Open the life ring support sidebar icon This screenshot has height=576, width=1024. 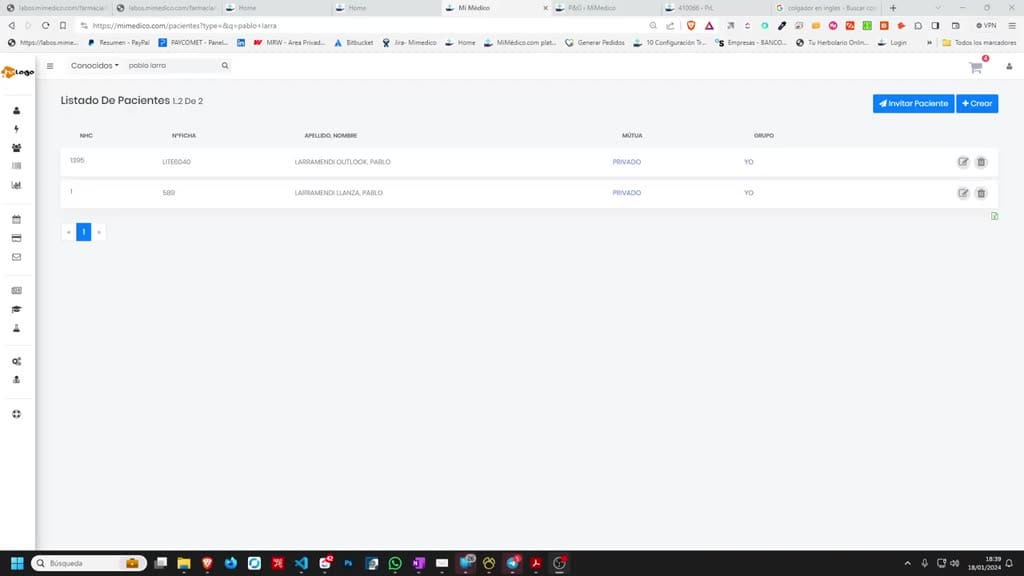pyautogui.click(x=16, y=414)
